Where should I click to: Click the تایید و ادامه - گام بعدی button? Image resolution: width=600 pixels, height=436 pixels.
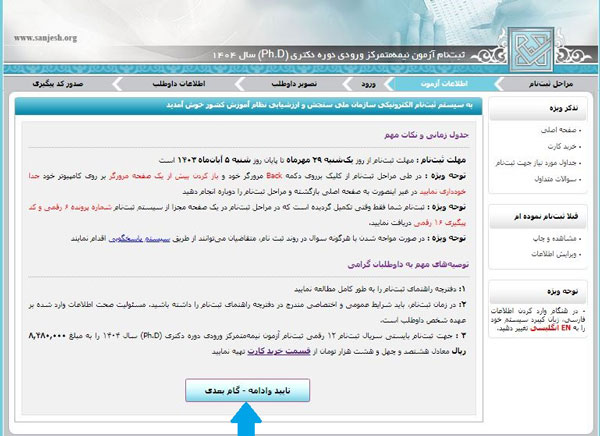point(248,390)
